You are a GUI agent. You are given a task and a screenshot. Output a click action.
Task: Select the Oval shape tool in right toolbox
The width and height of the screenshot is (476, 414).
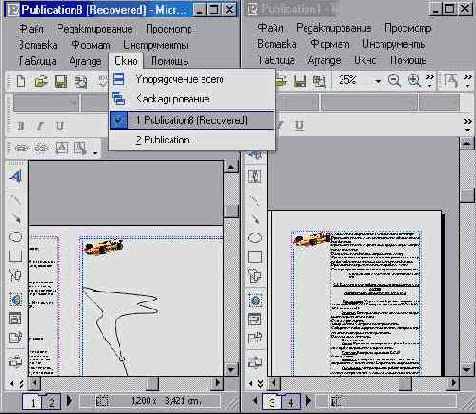coord(255,238)
